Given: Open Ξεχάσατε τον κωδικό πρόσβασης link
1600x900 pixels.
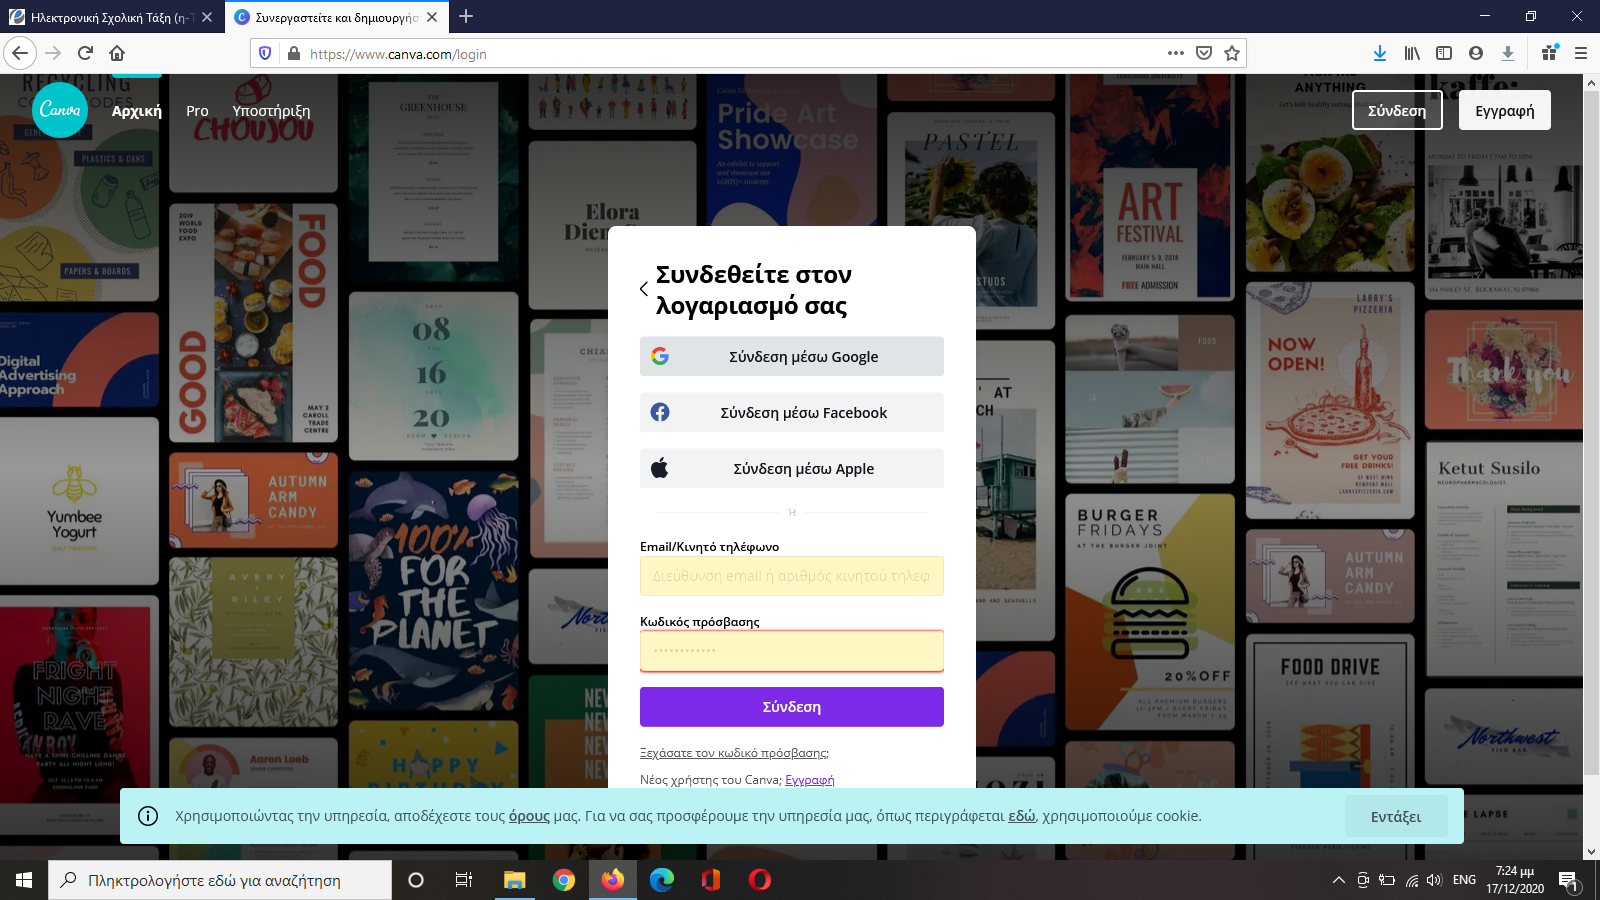Looking at the screenshot, I should tap(734, 753).
